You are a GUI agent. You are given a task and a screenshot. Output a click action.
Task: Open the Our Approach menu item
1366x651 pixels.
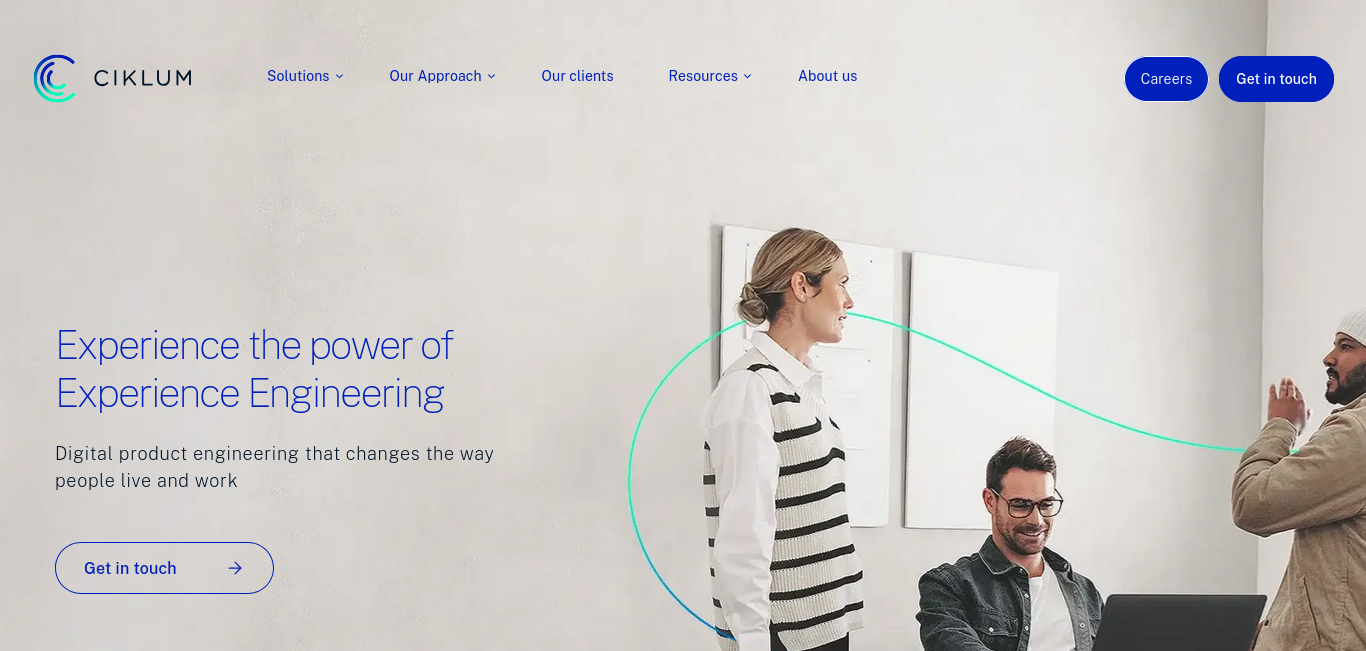coord(435,76)
